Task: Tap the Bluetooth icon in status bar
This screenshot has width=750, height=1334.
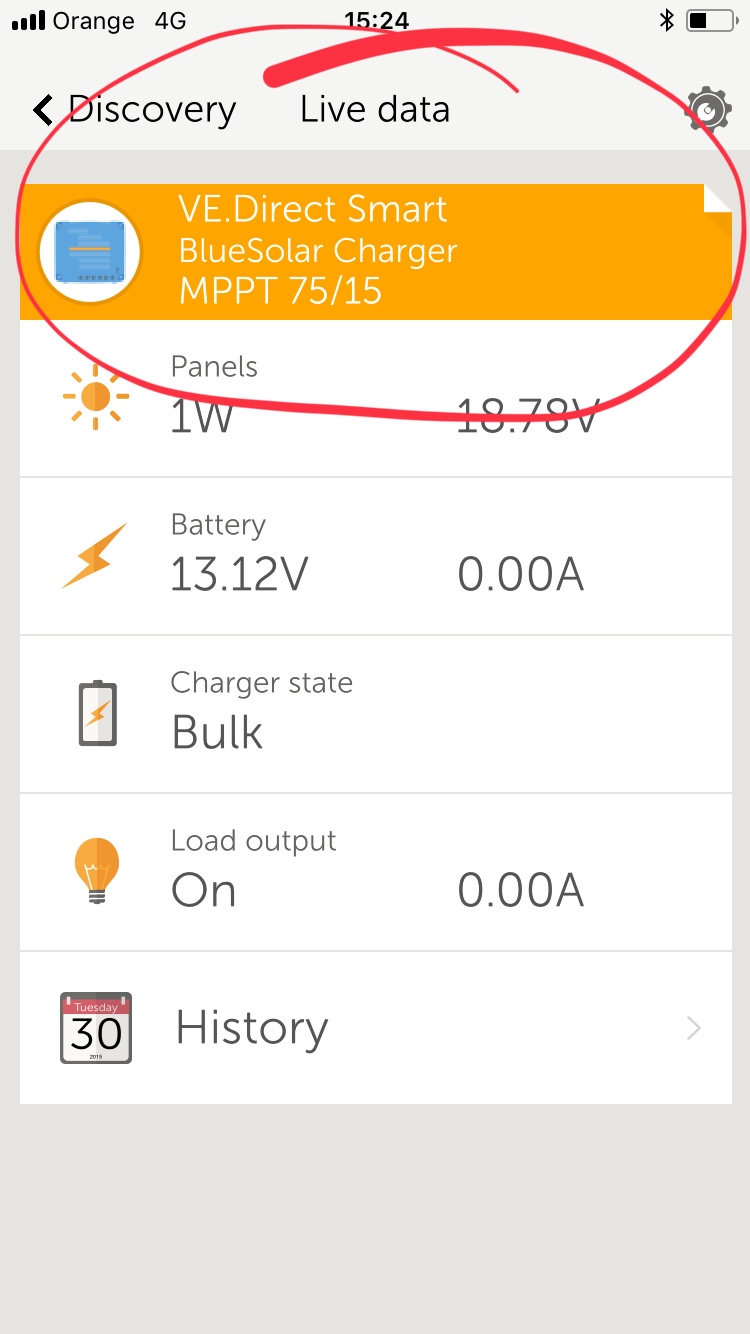Action: [667, 20]
